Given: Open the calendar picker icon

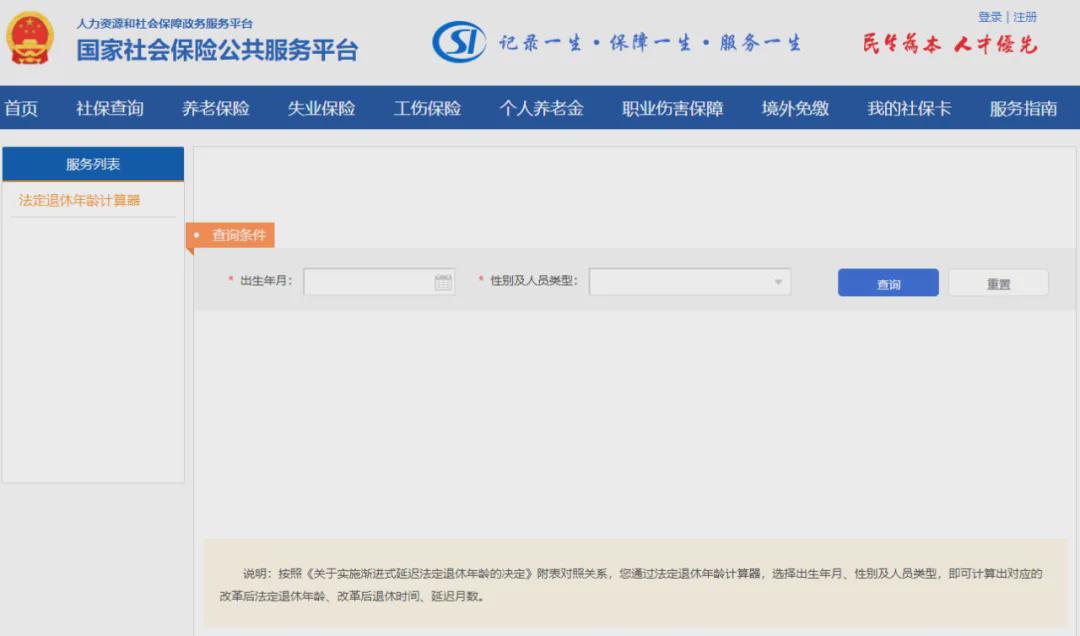Looking at the screenshot, I should (443, 283).
